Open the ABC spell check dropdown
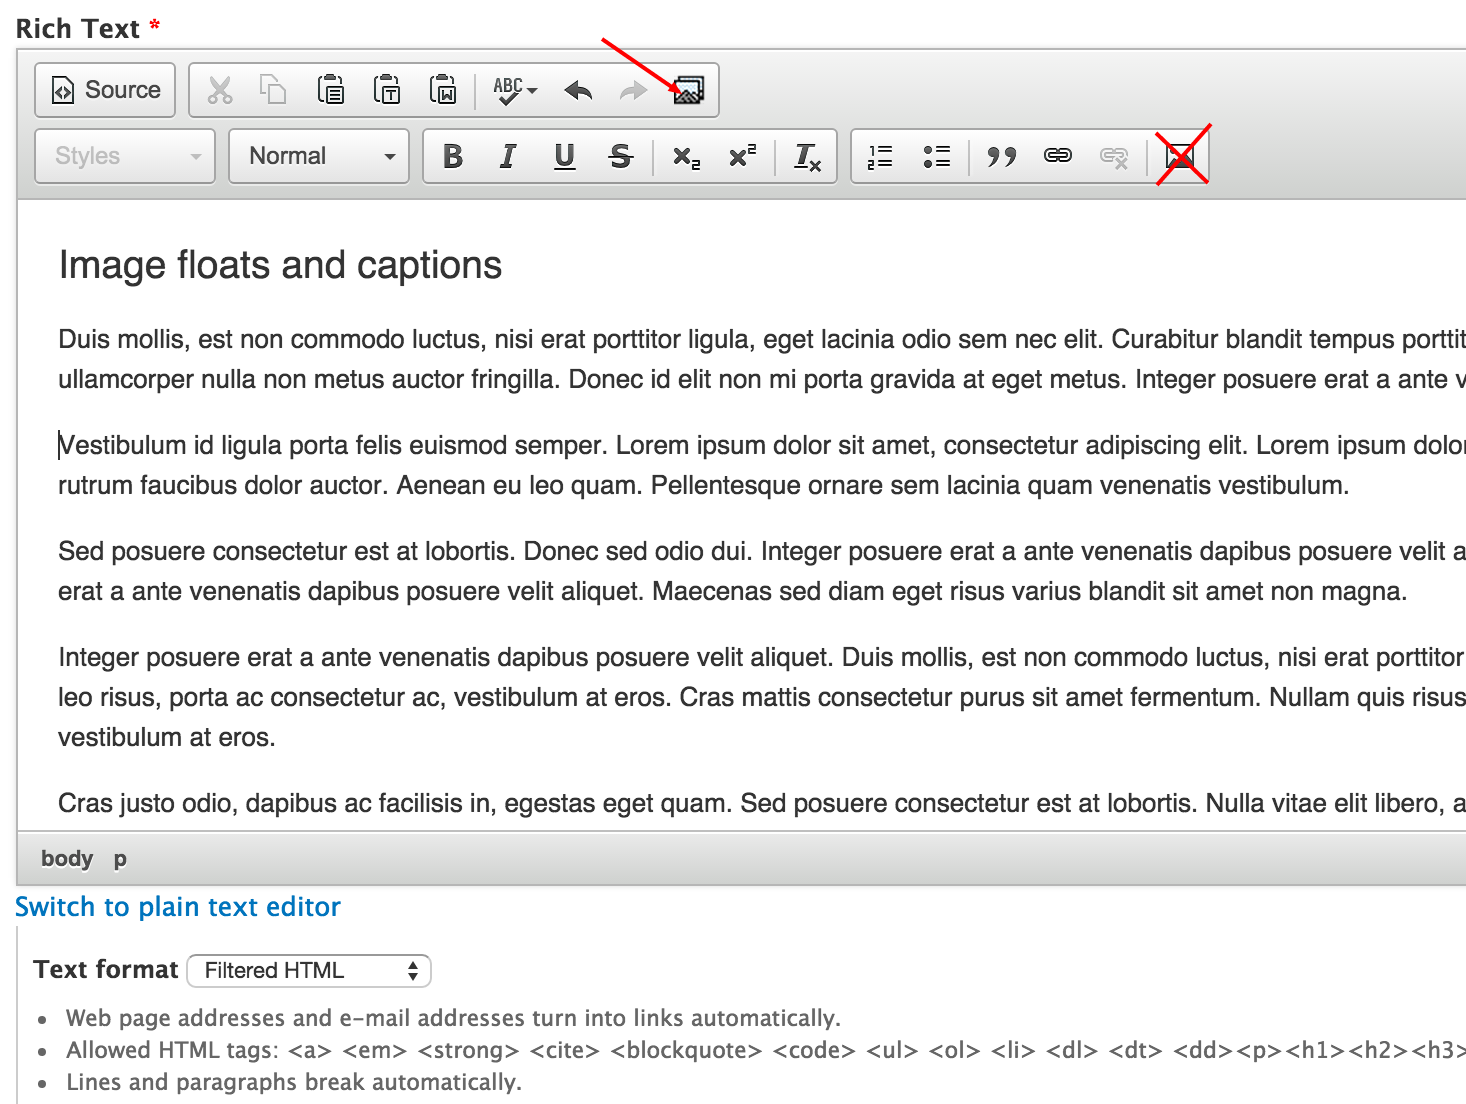Screen dimensions: 1466x1104 (515, 90)
